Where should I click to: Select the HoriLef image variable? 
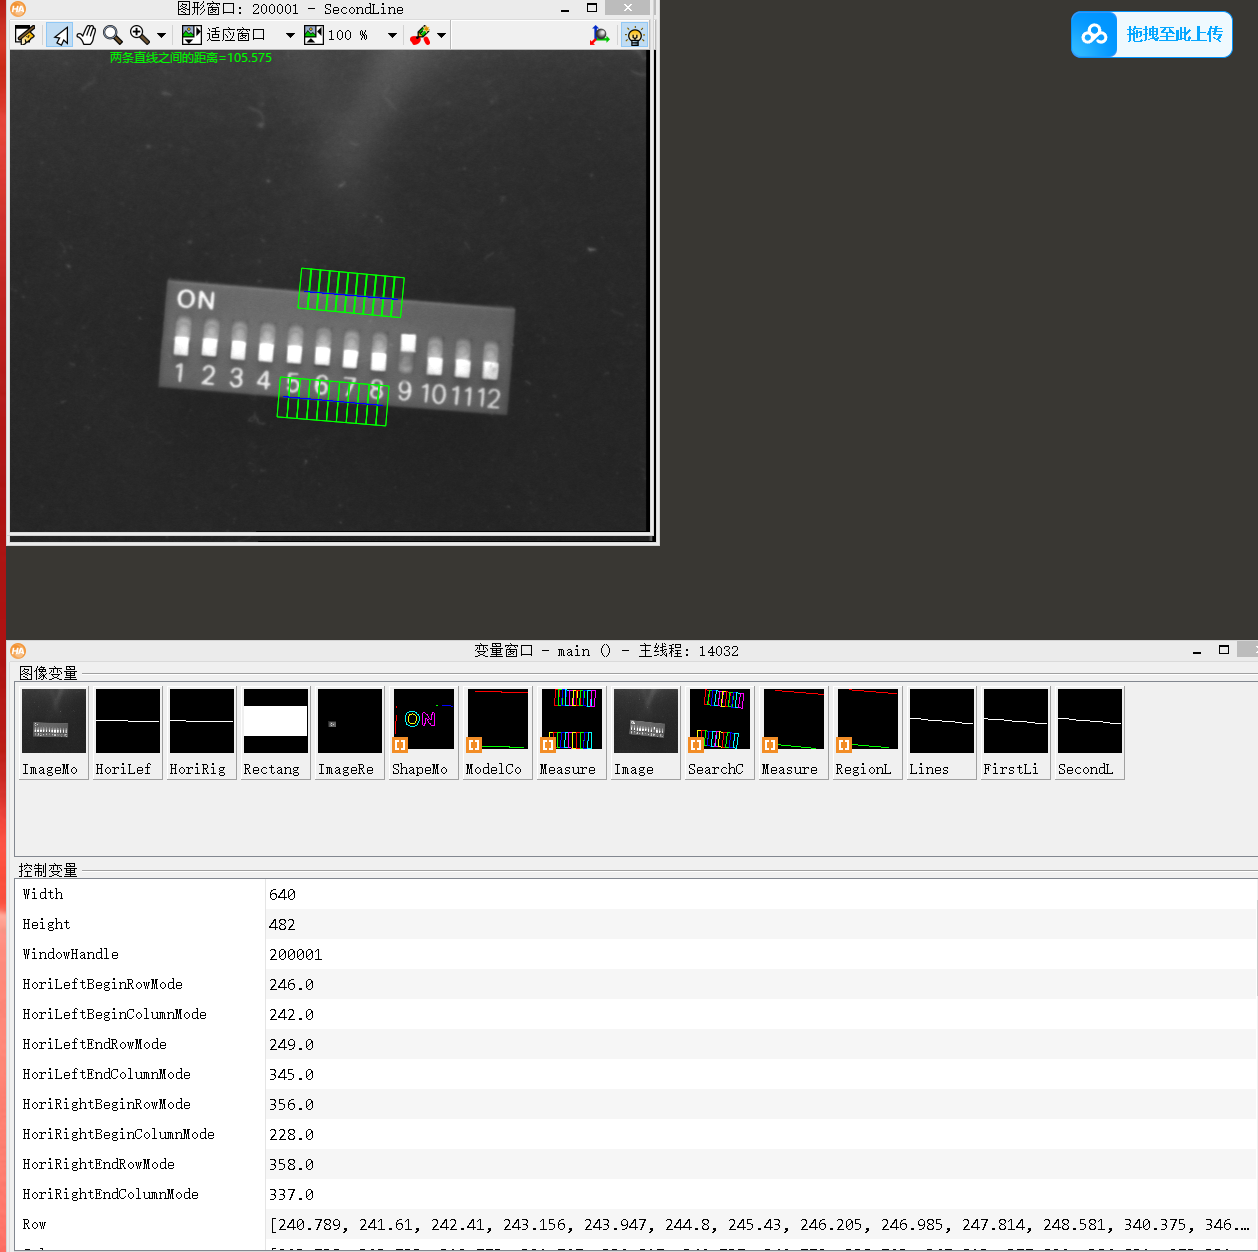[128, 733]
